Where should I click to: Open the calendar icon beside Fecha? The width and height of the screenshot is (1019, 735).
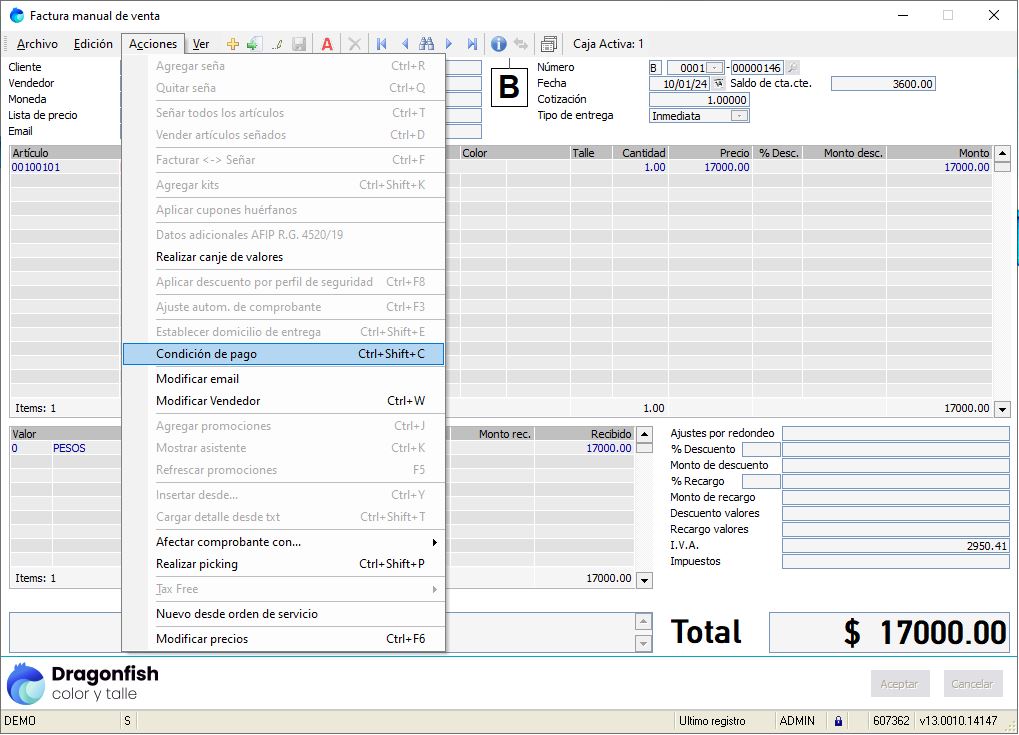click(x=718, y=83)
